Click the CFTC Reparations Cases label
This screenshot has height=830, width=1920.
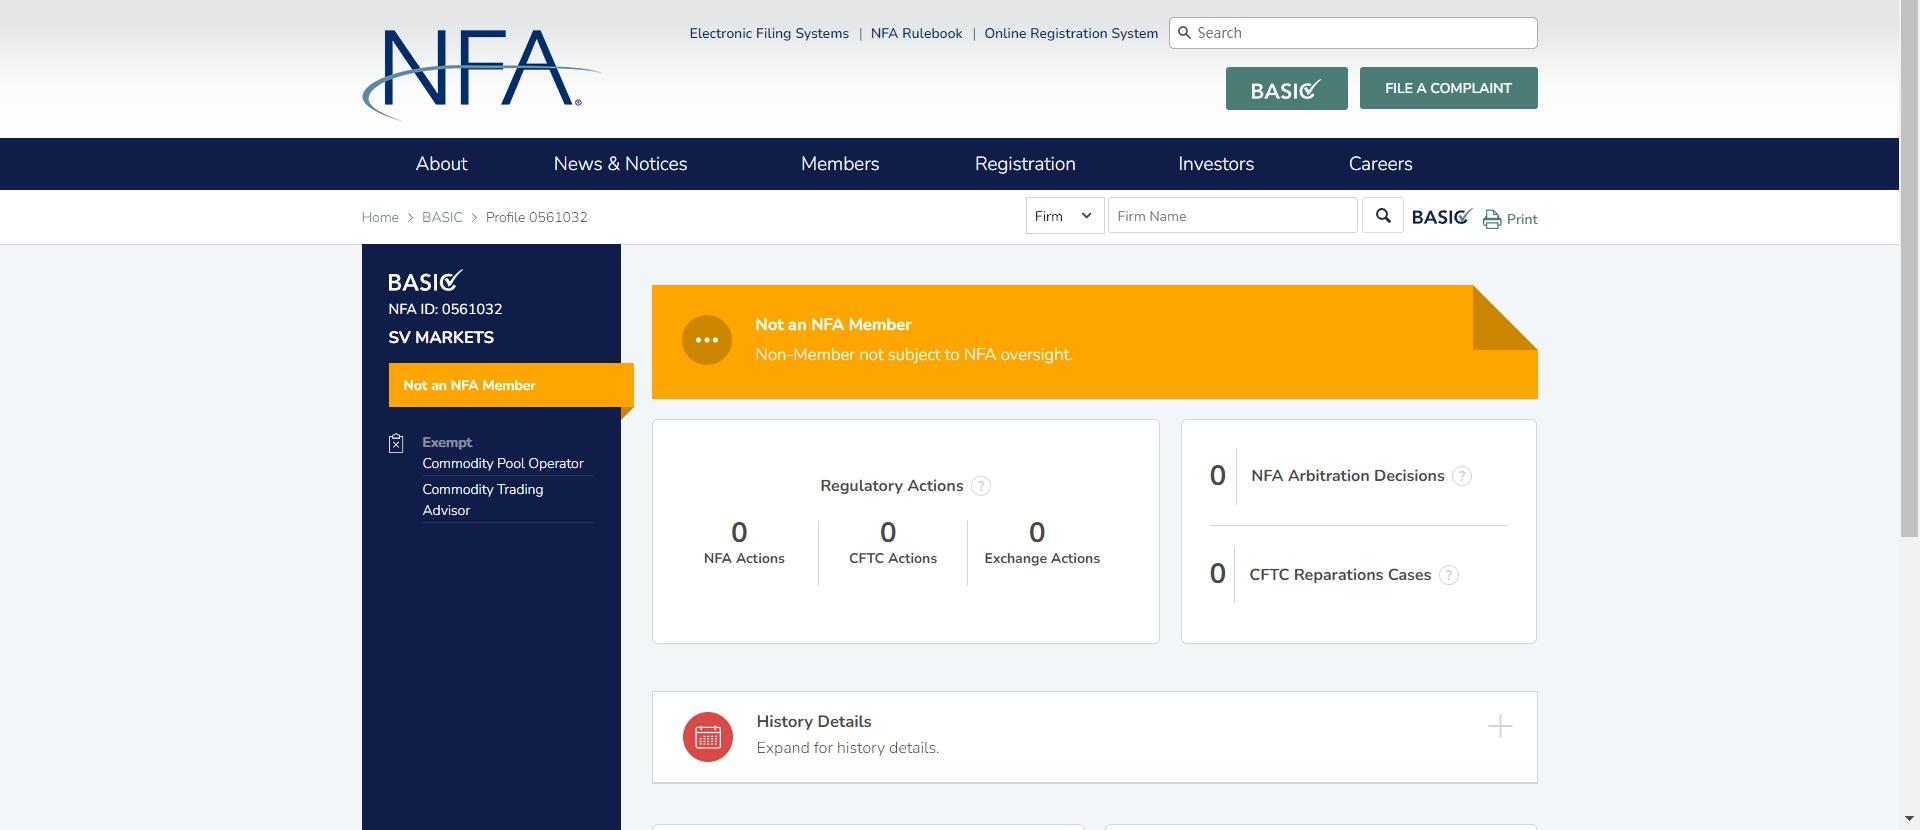click(1340, 575)
